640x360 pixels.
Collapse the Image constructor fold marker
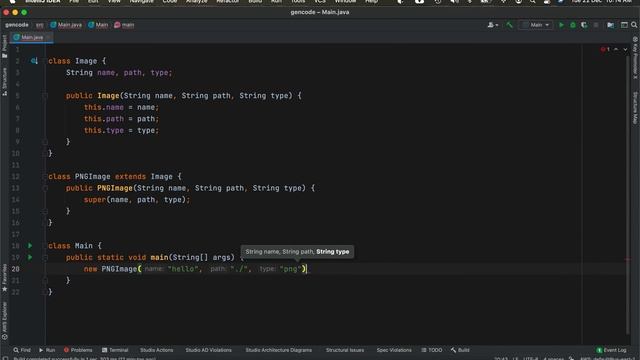click(45, 96)
